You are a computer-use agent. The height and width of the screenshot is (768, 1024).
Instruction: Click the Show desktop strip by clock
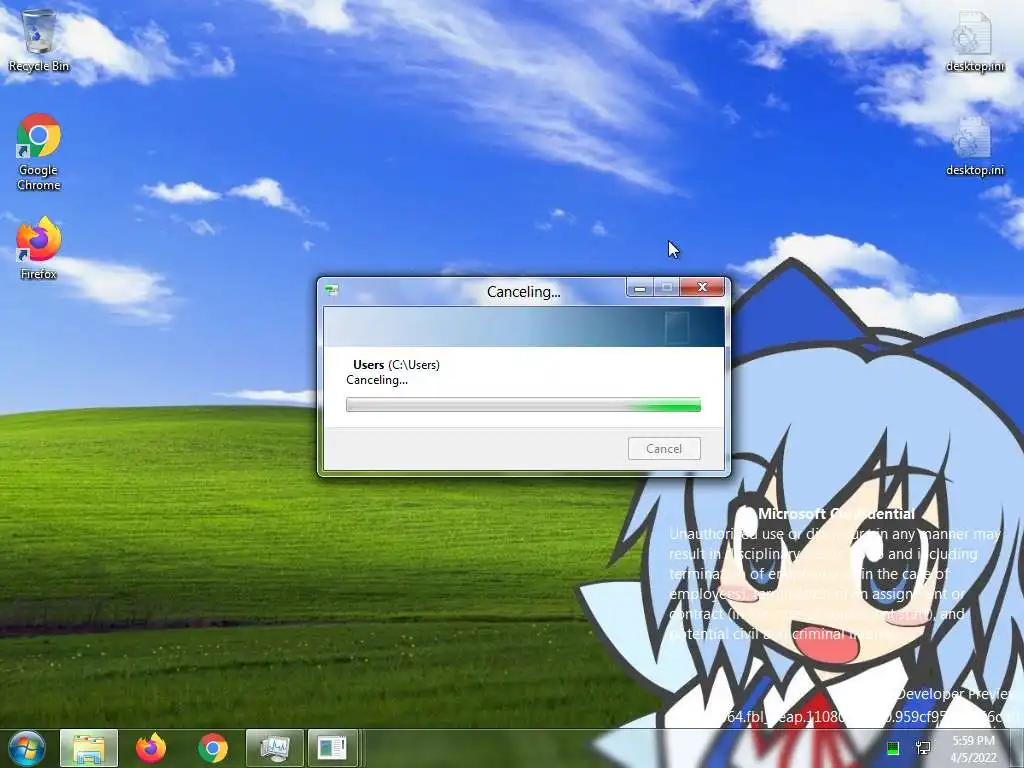pyautogui.click(x=1017, y=748)
